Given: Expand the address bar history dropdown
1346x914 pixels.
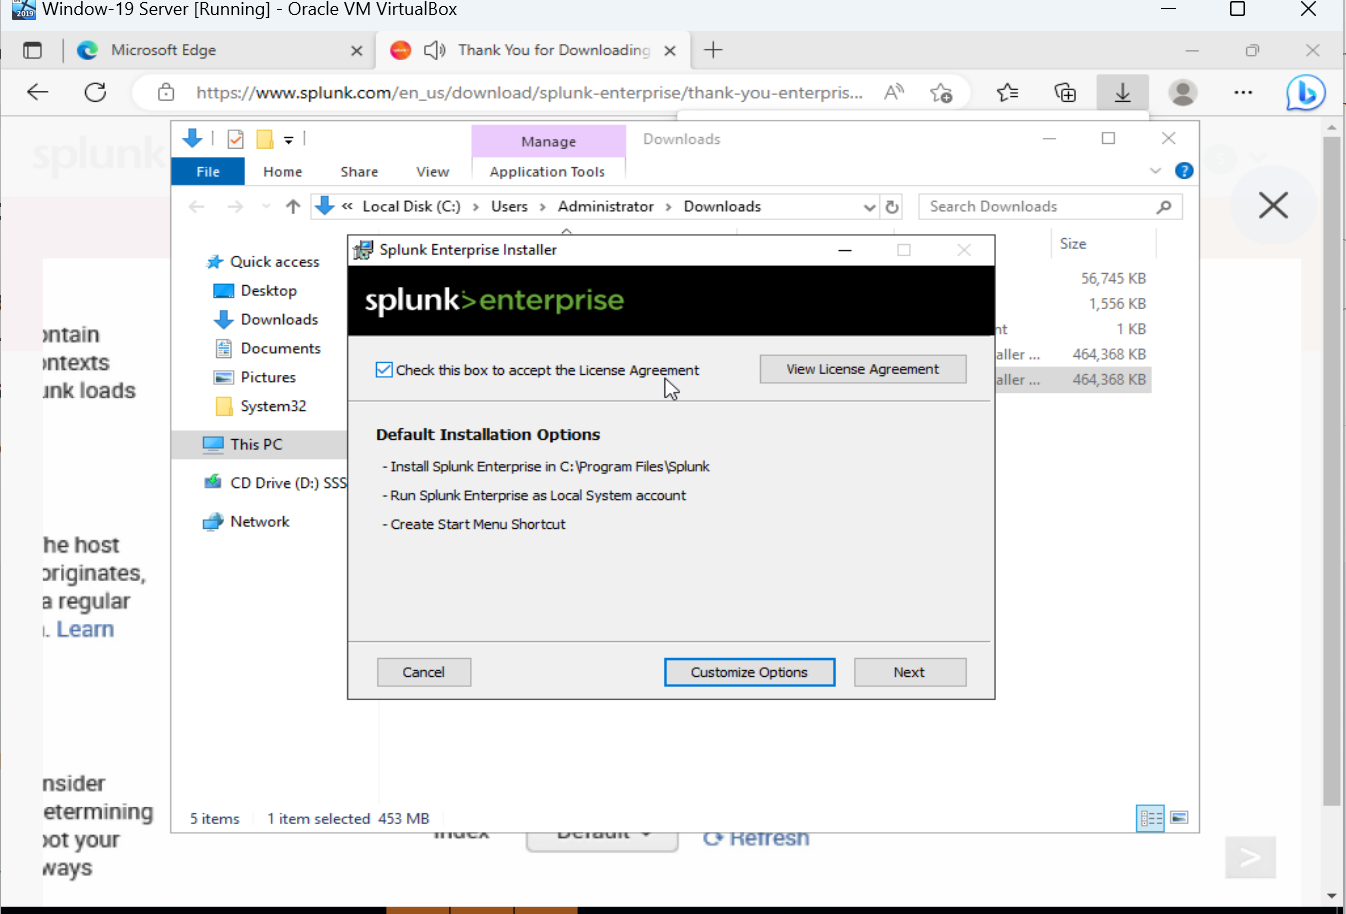Looking at the screenshot, I should click(x=869, y=207).
